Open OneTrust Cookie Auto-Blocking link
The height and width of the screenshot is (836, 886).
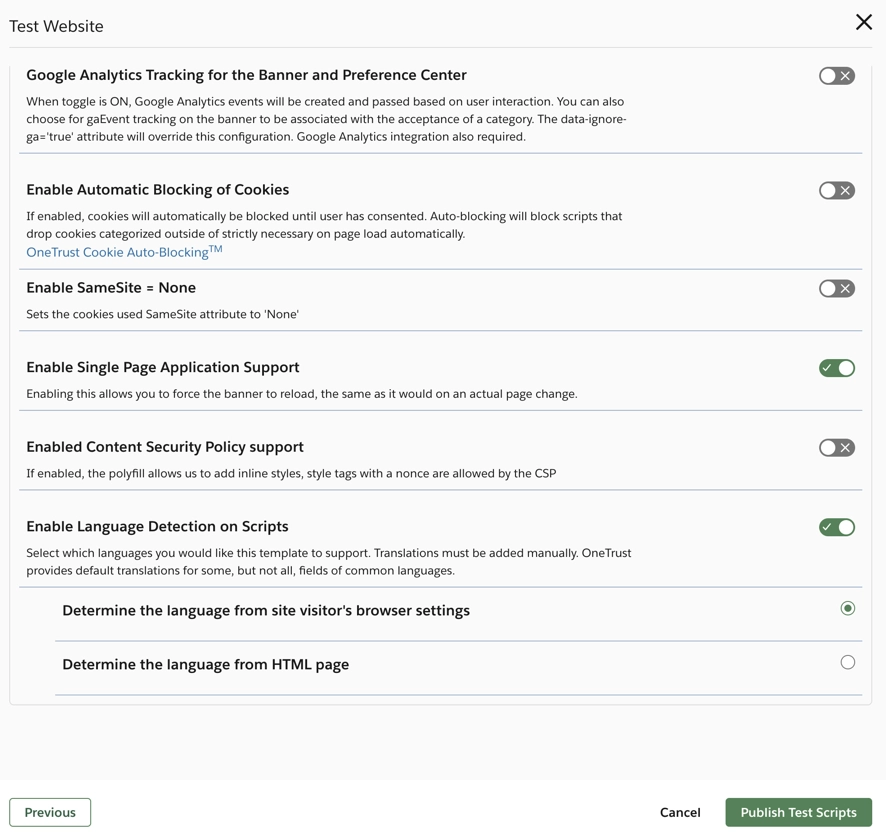pos(124,251)
